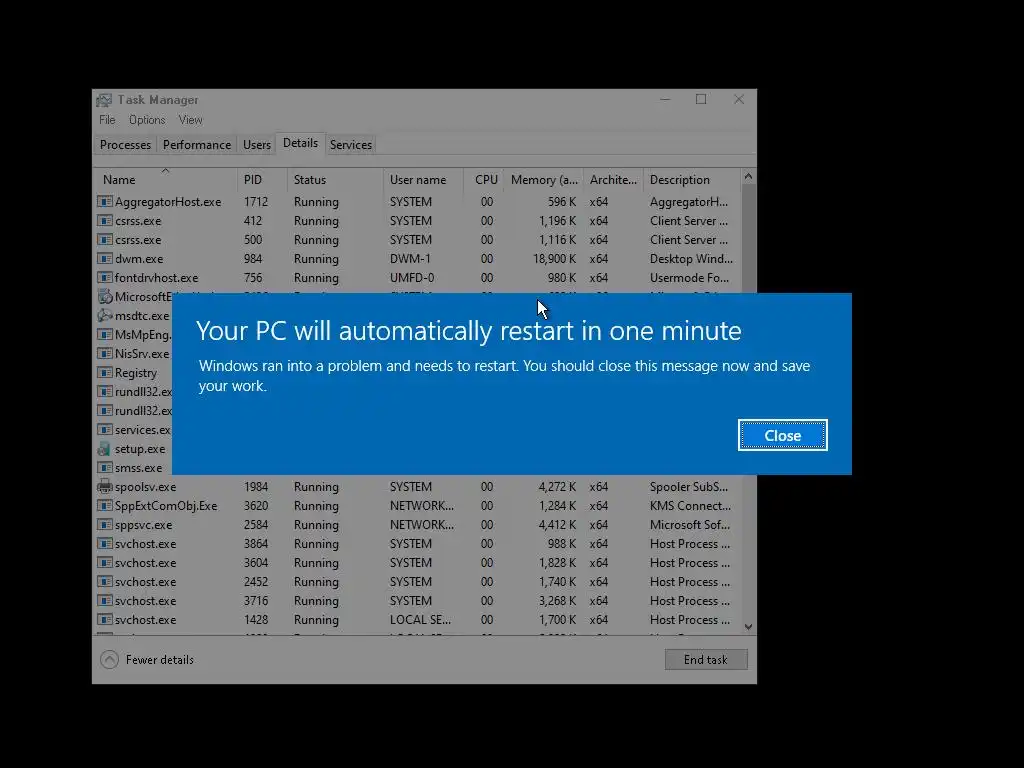Open the File menu
The image size is (1024, 768).
click(107, 120)
